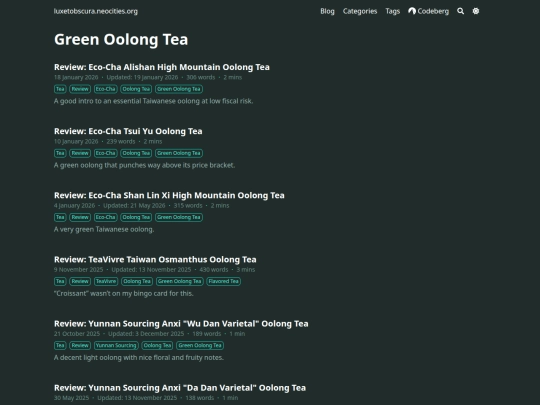Open the search icon in header
Image resolution: width=540 pixels, height=405 pixels.
(x=460, y=11)
